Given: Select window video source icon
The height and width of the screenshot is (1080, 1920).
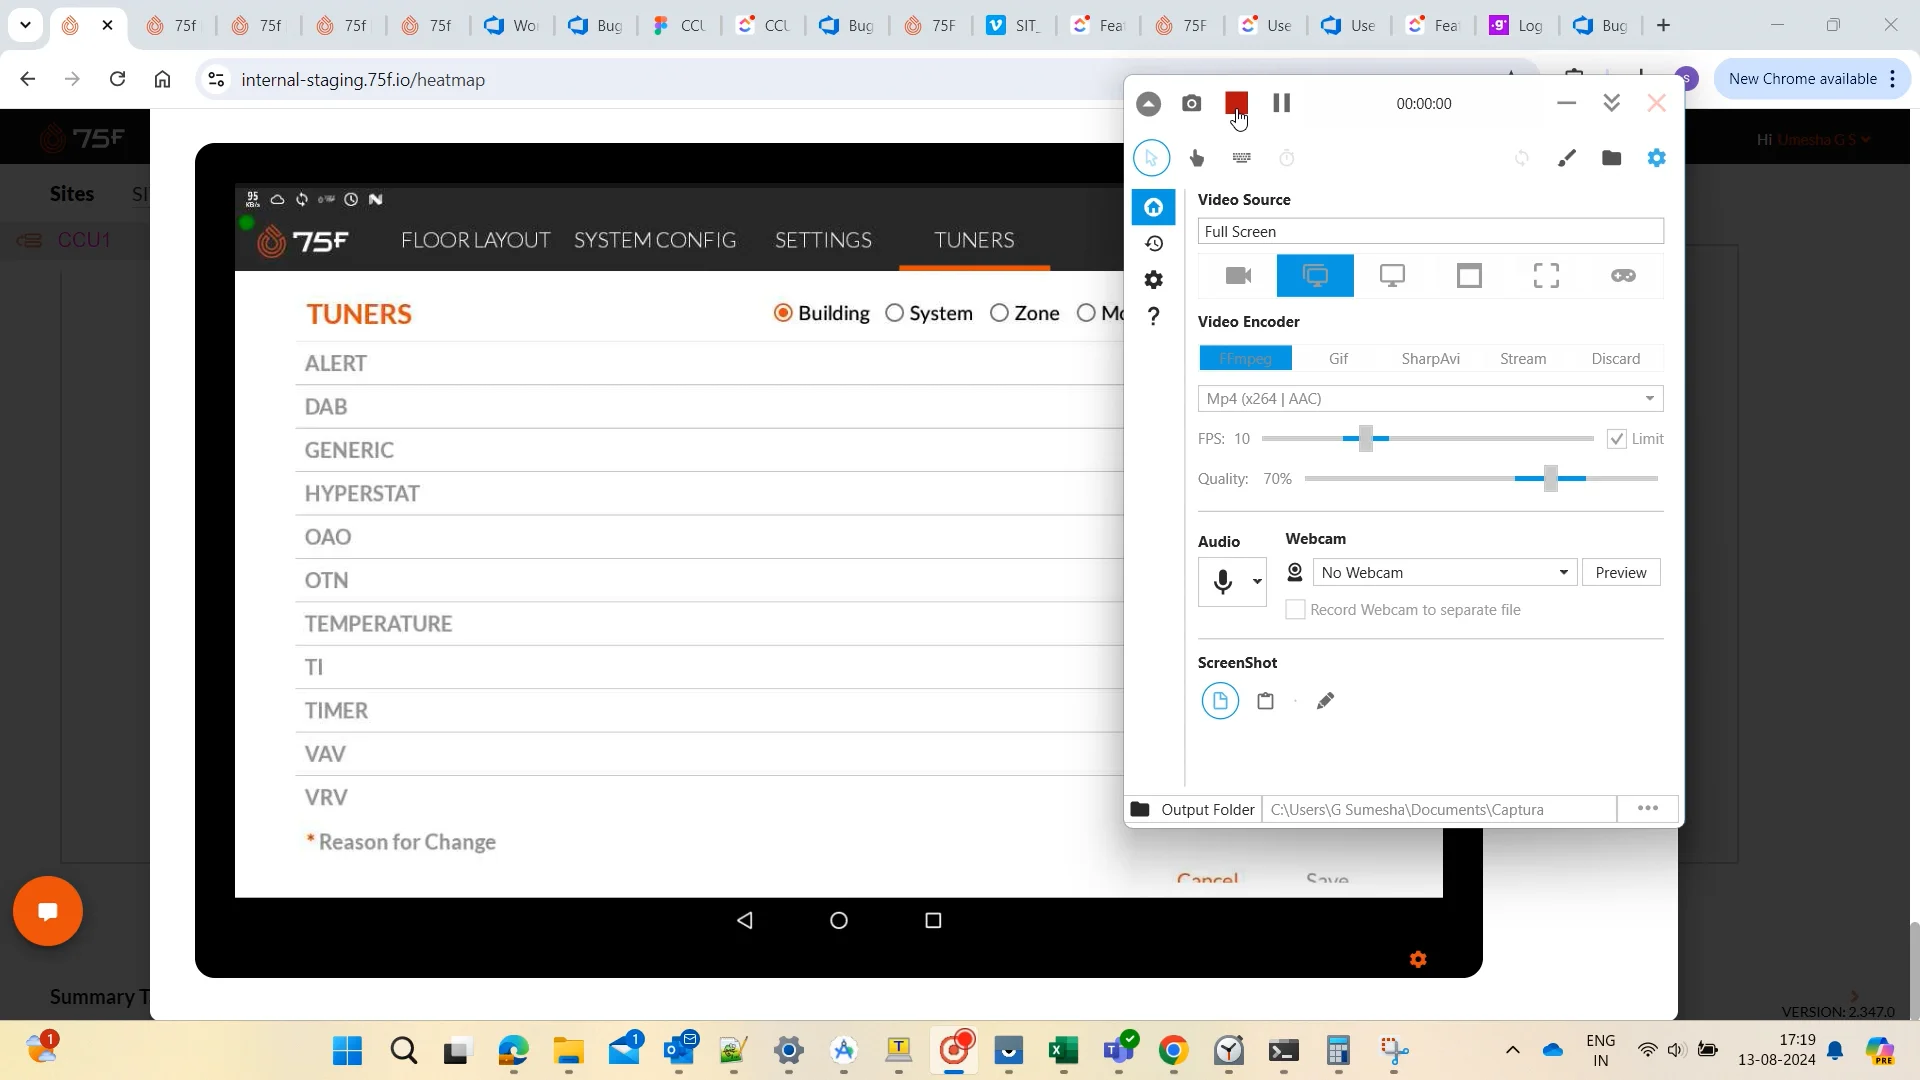Looking at the screenshot, I should (1469, 276).
